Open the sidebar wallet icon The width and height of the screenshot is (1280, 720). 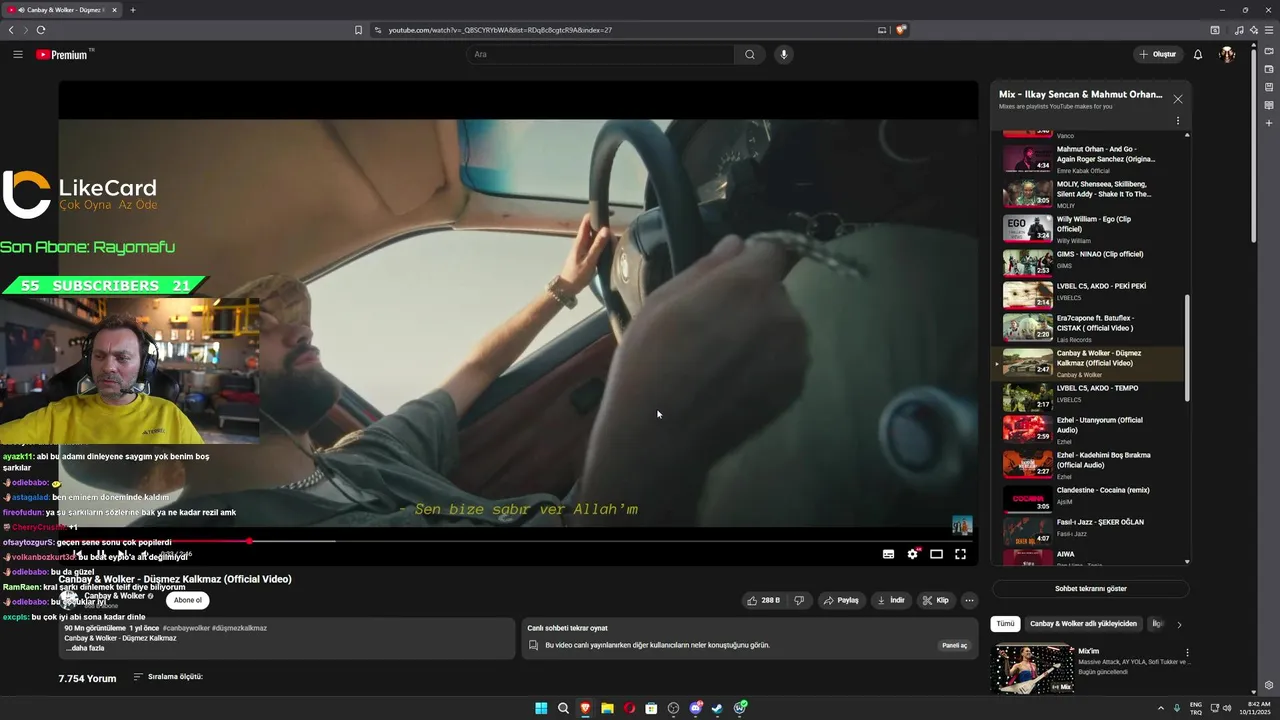[x=1269, y=69]
